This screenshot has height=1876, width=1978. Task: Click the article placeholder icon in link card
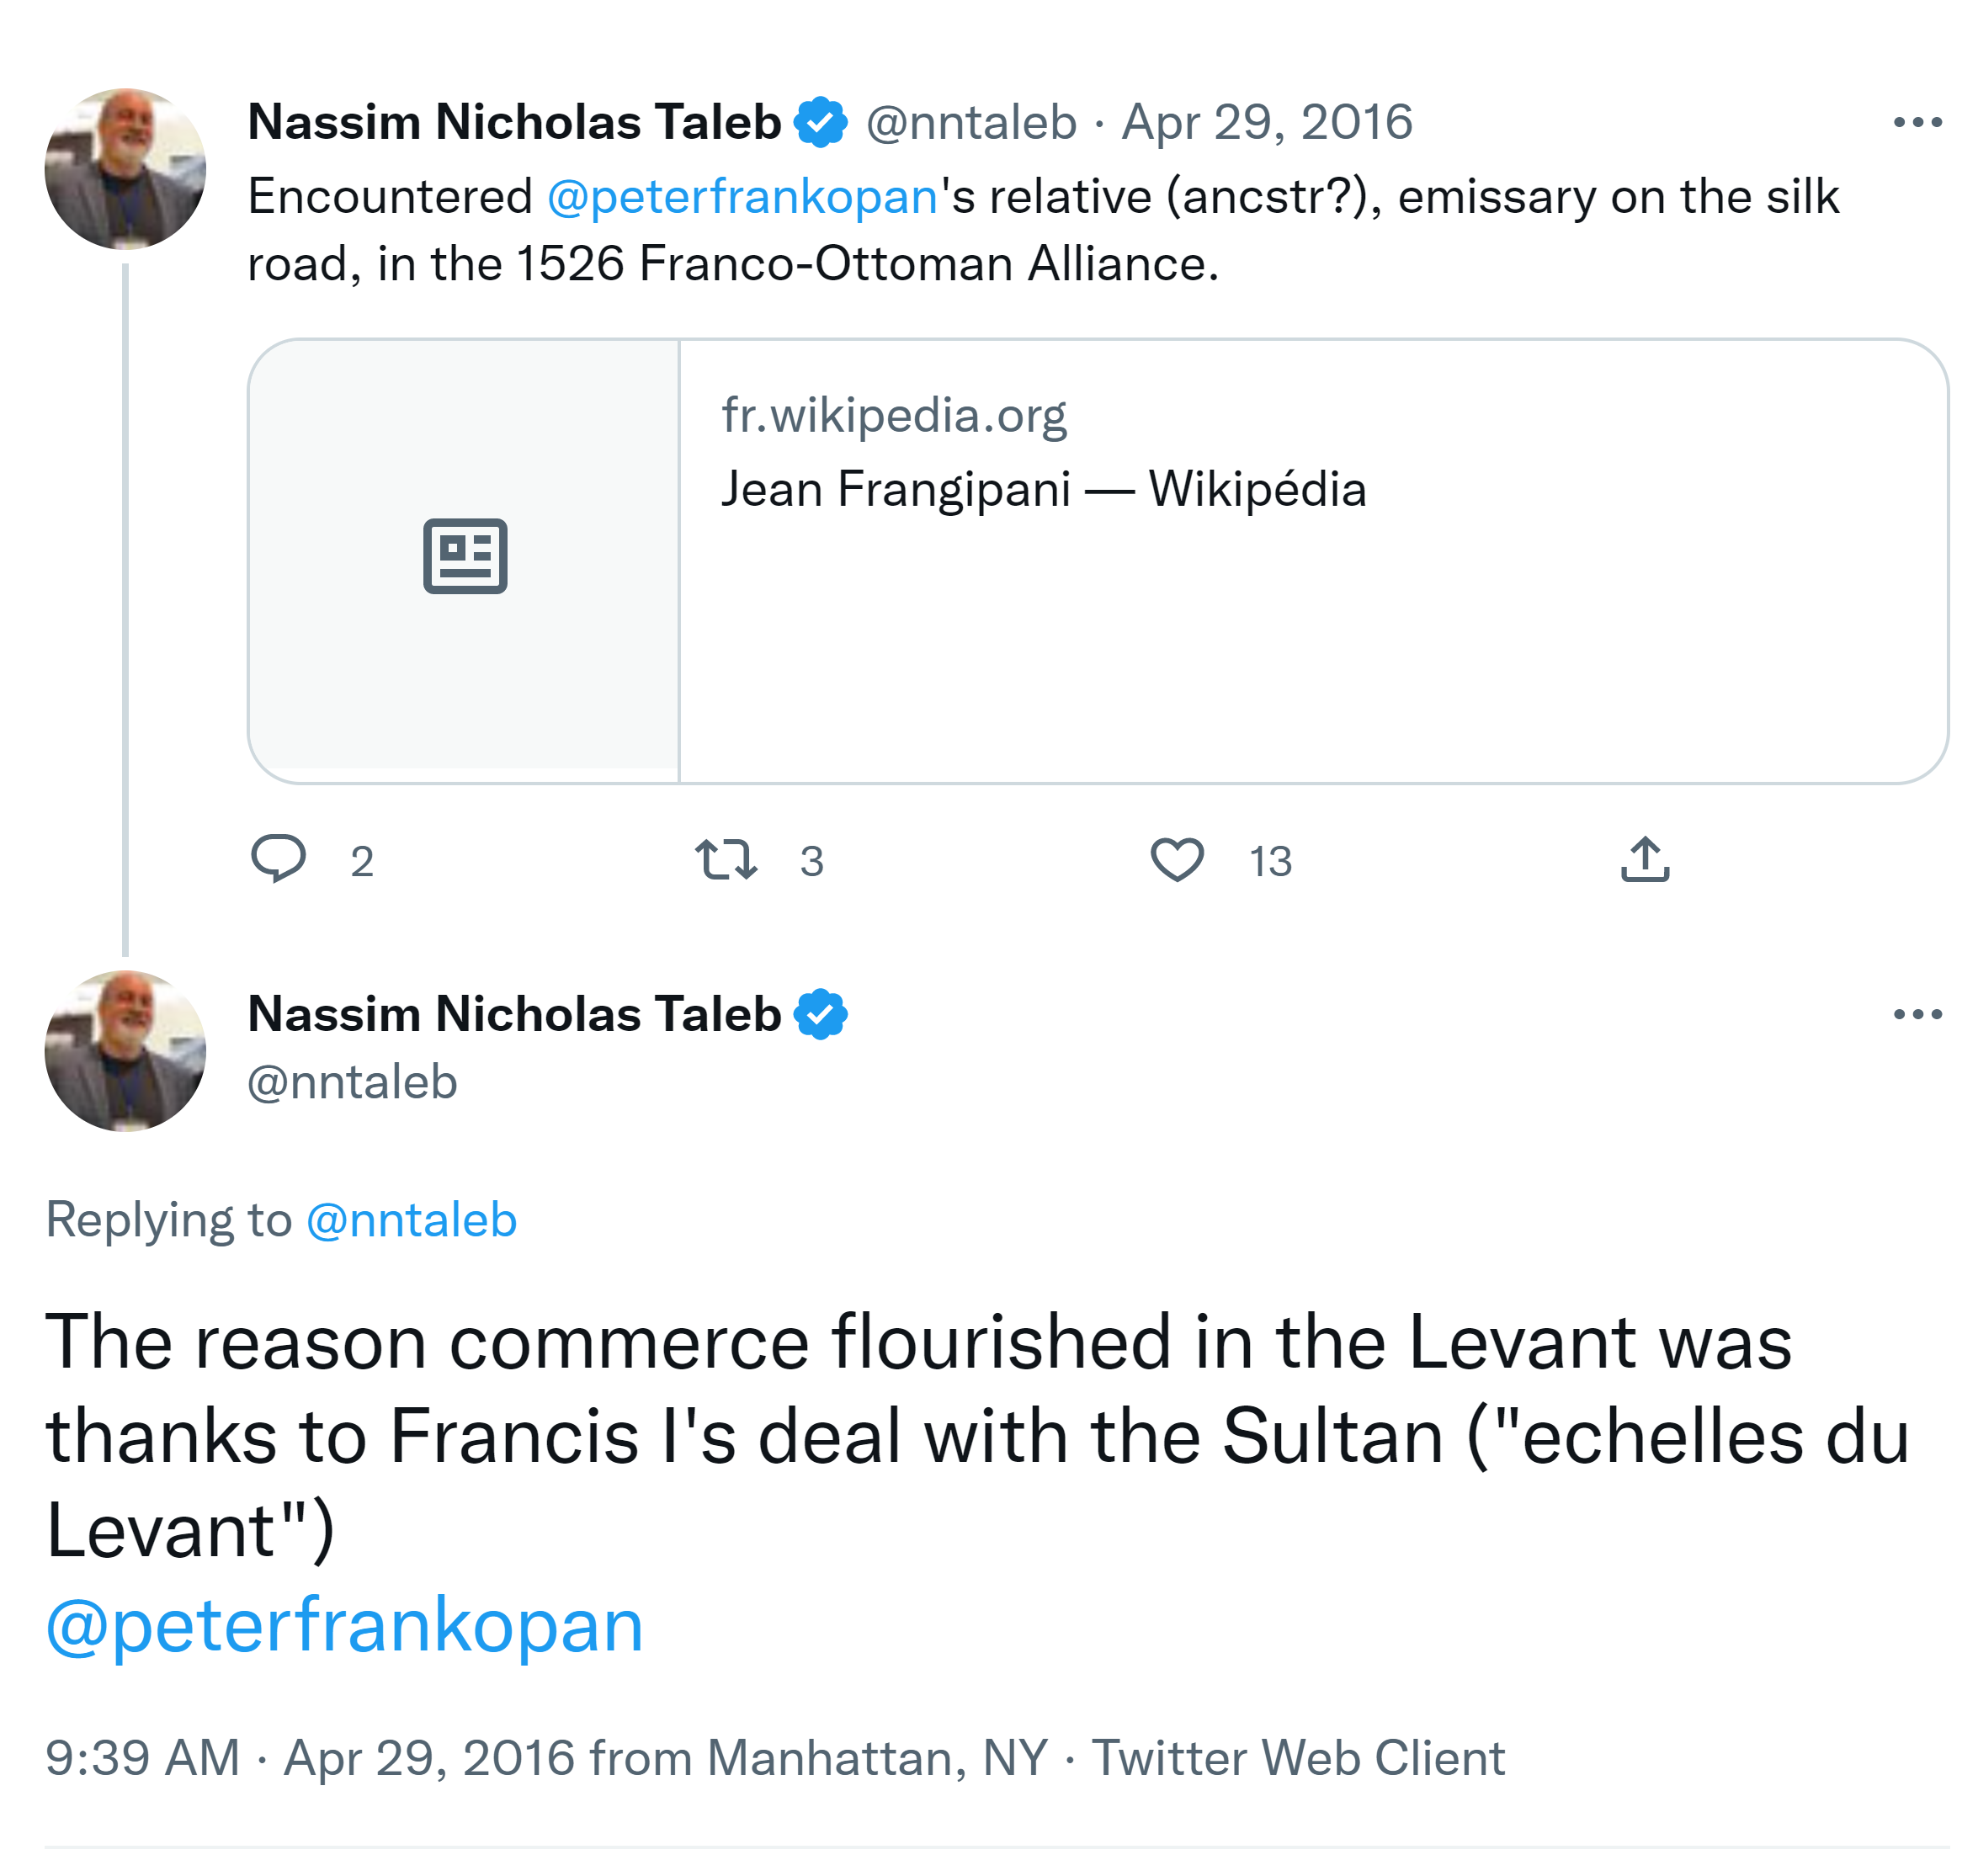465,556
